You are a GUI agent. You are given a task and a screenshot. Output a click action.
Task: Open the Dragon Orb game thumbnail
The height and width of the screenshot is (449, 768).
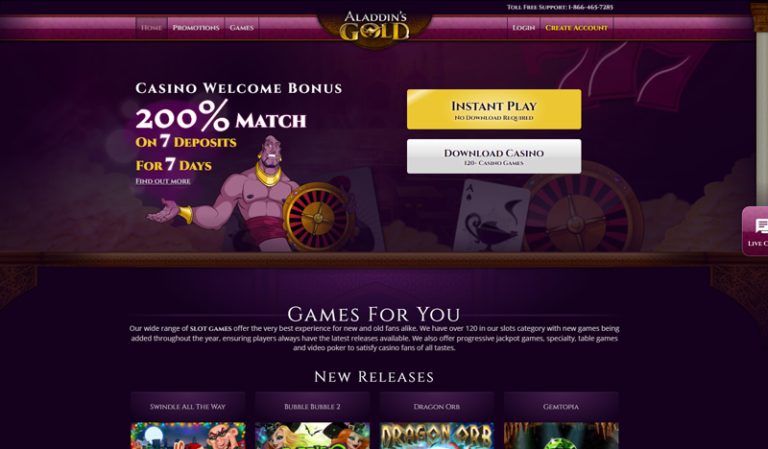(437, 436)
